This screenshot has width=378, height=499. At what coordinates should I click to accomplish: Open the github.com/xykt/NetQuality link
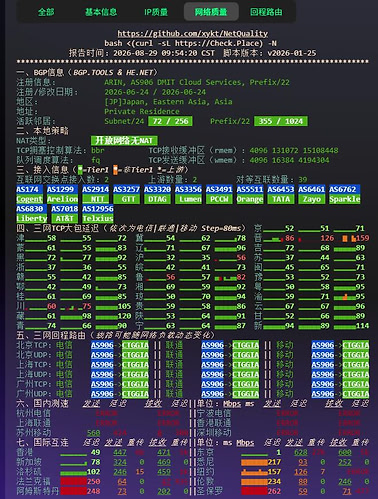[x=192, y=34]
